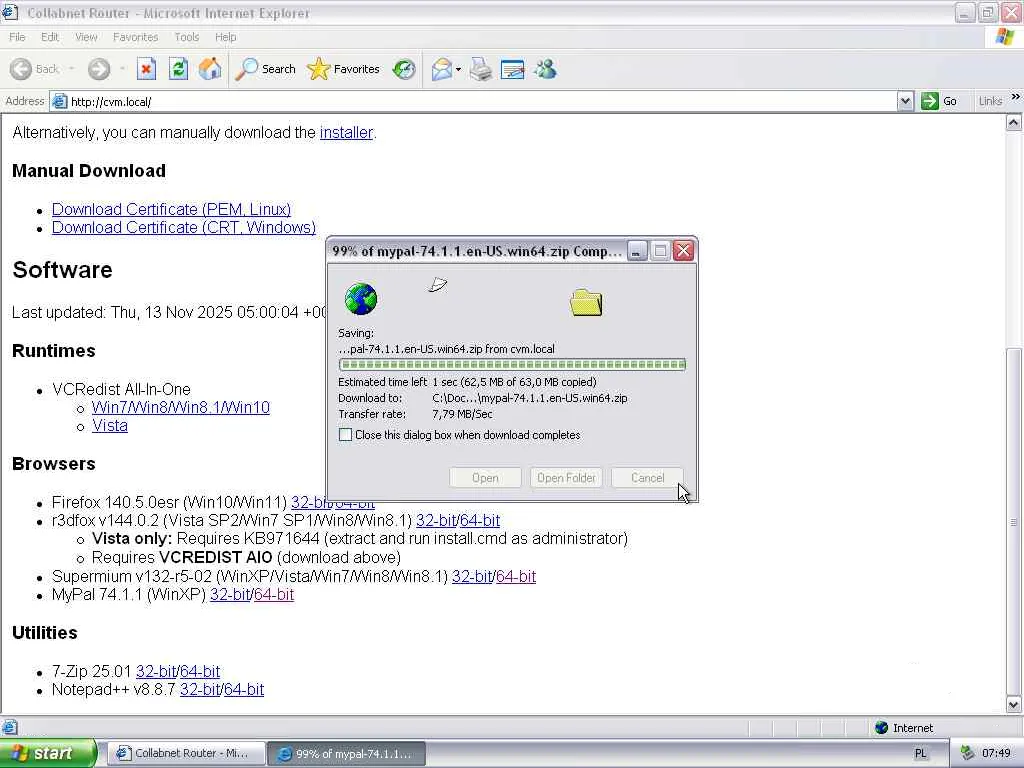Click the vertical scrollbar thumb

tap(1014, 522)
